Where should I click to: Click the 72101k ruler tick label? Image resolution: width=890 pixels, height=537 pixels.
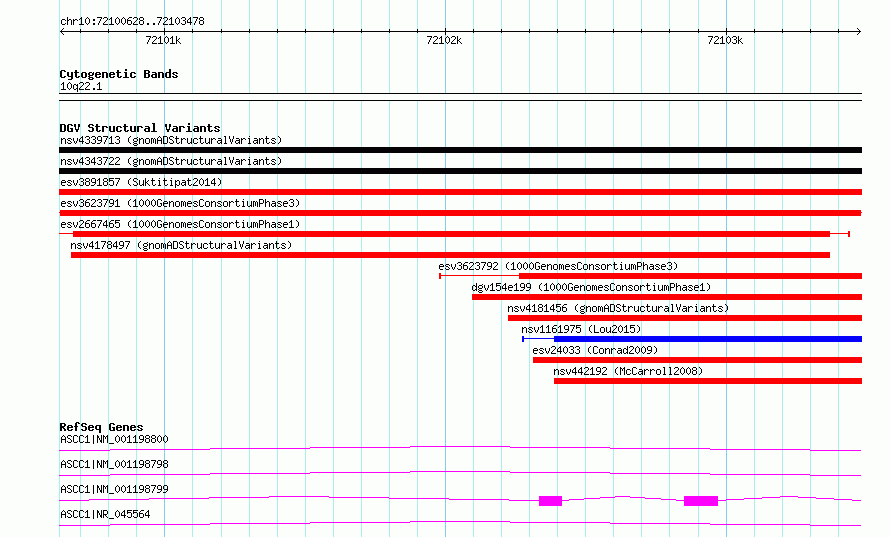(x=163, y=40)
